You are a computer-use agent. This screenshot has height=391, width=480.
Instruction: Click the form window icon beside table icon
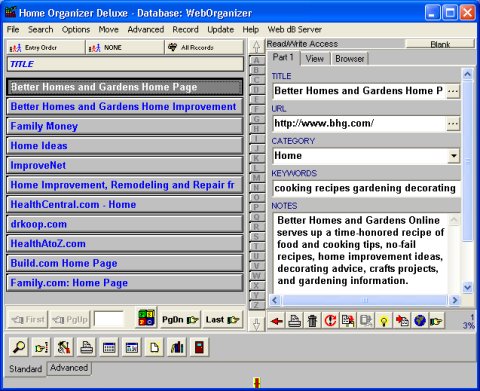click(x=132, y=347)
